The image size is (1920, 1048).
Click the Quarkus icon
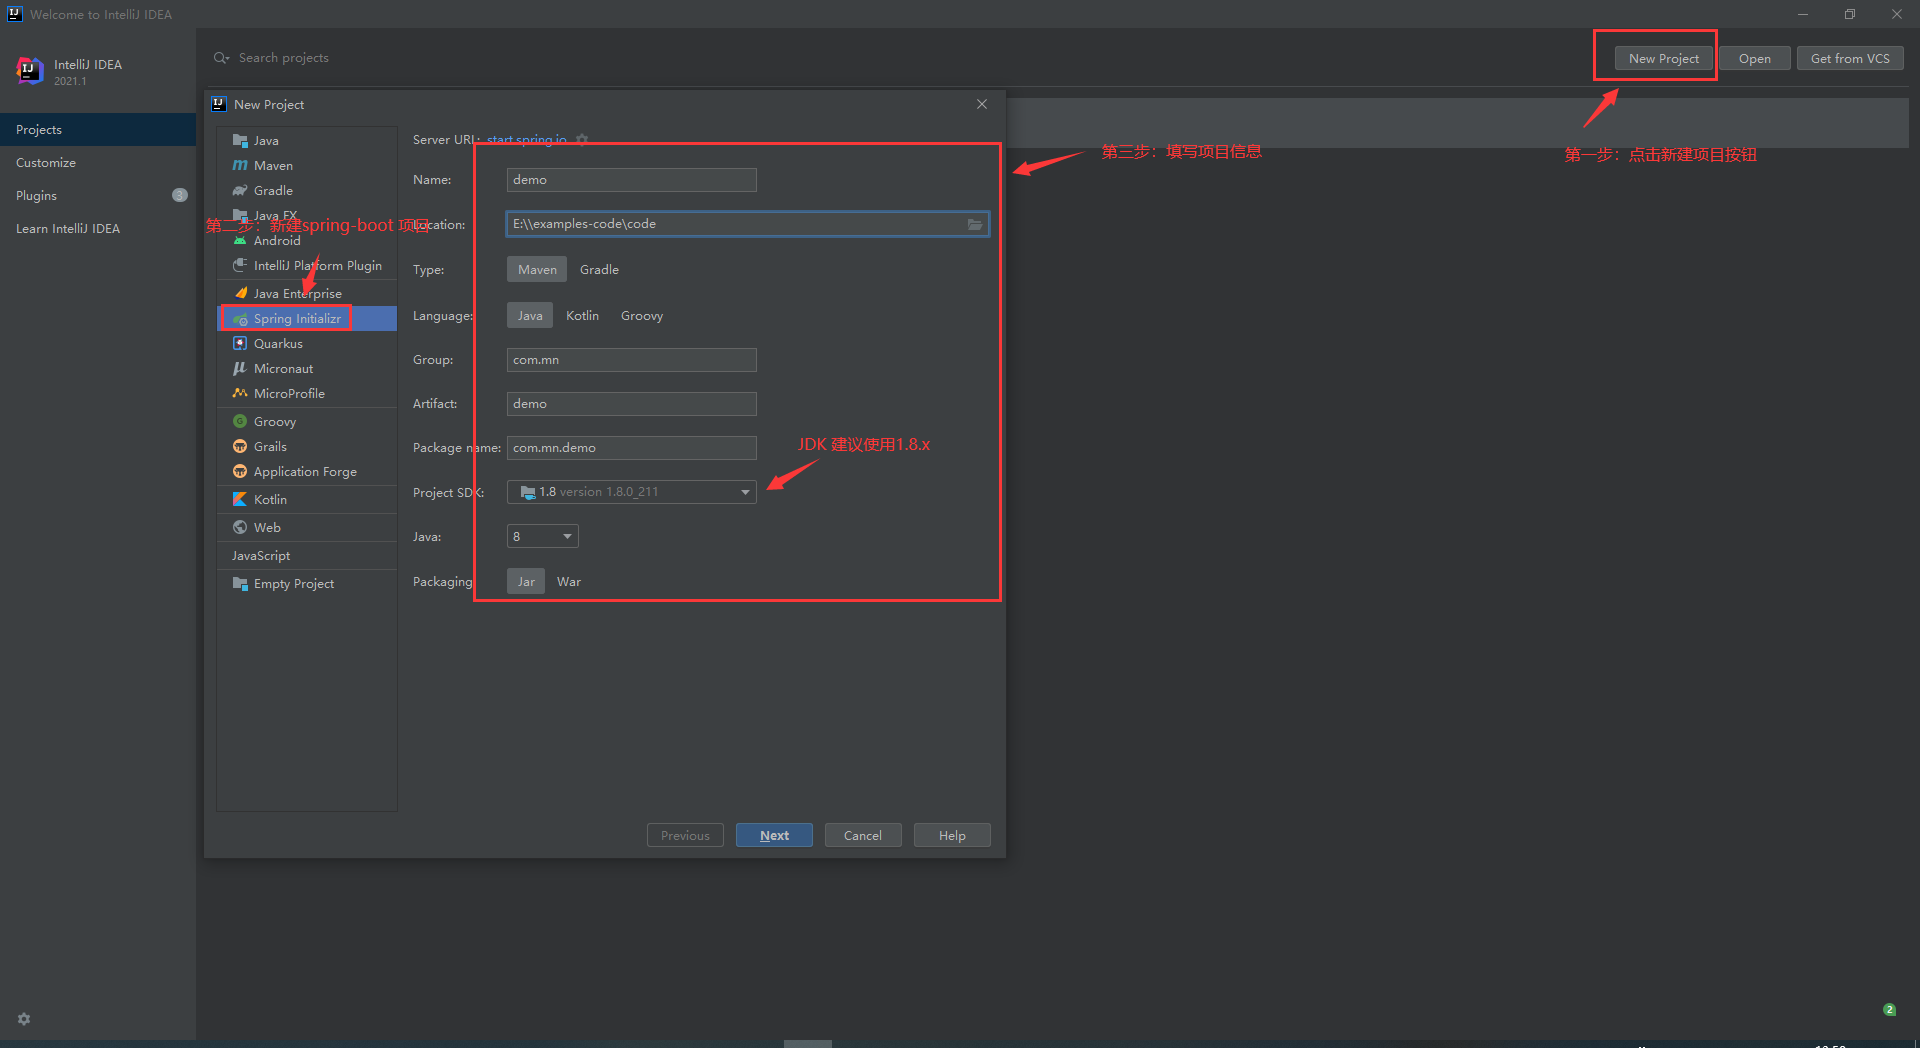(240, 344)
